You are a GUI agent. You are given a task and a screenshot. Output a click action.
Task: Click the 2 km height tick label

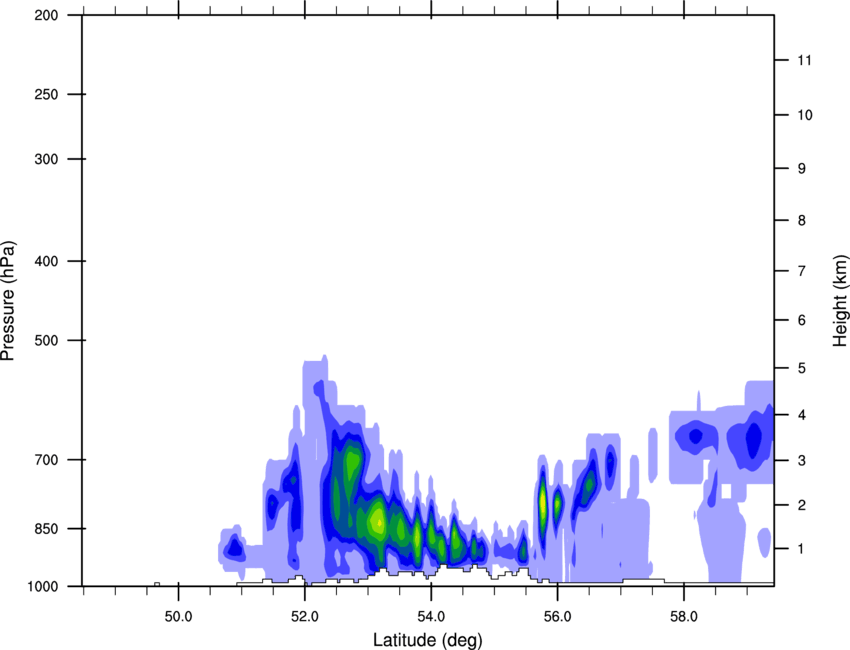click(802, 505)
